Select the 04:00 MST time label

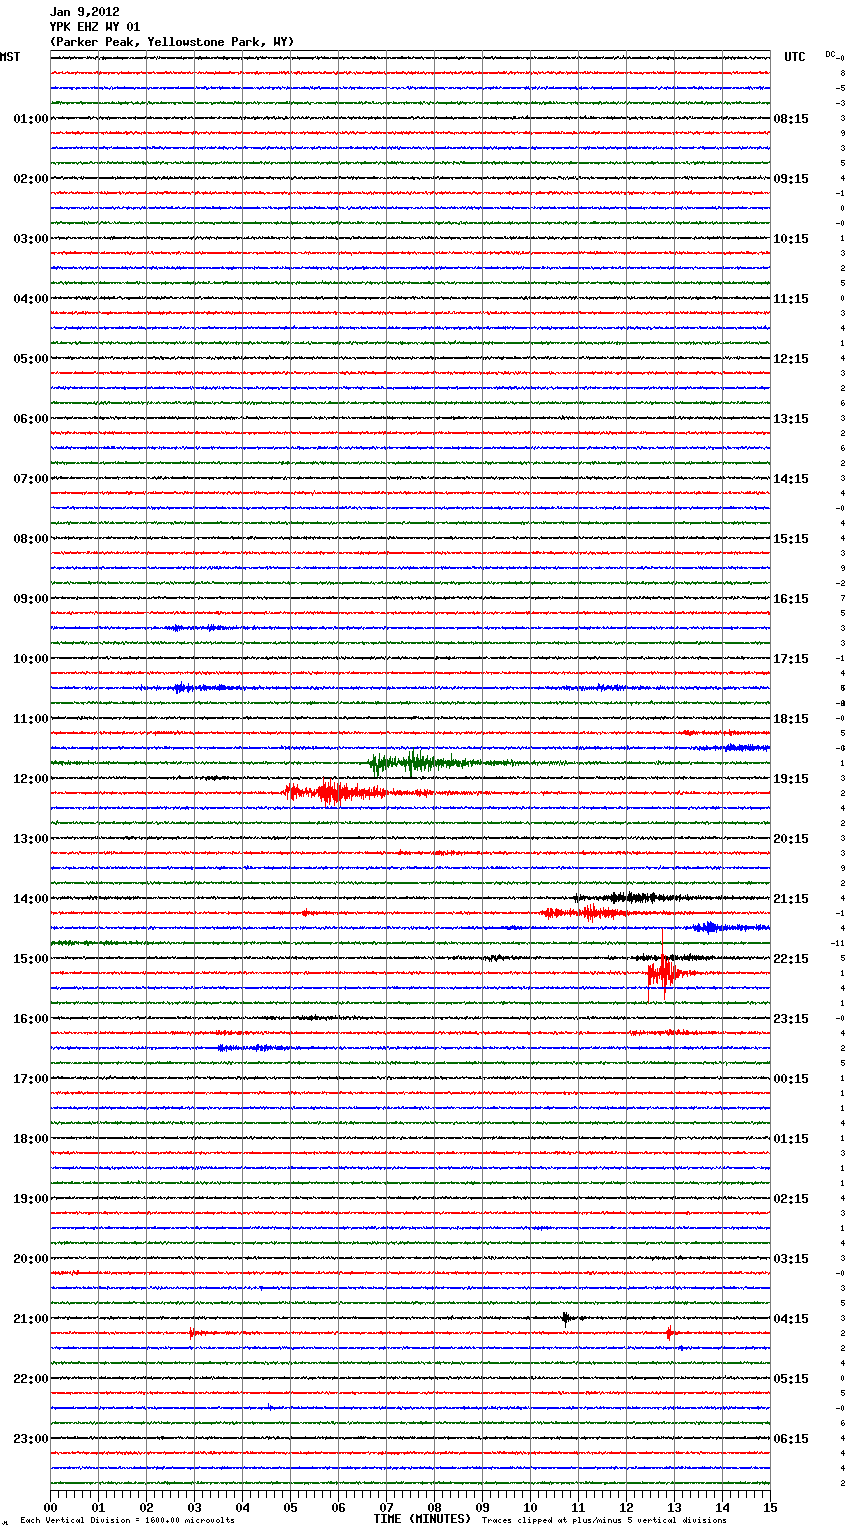coord(31,299)
